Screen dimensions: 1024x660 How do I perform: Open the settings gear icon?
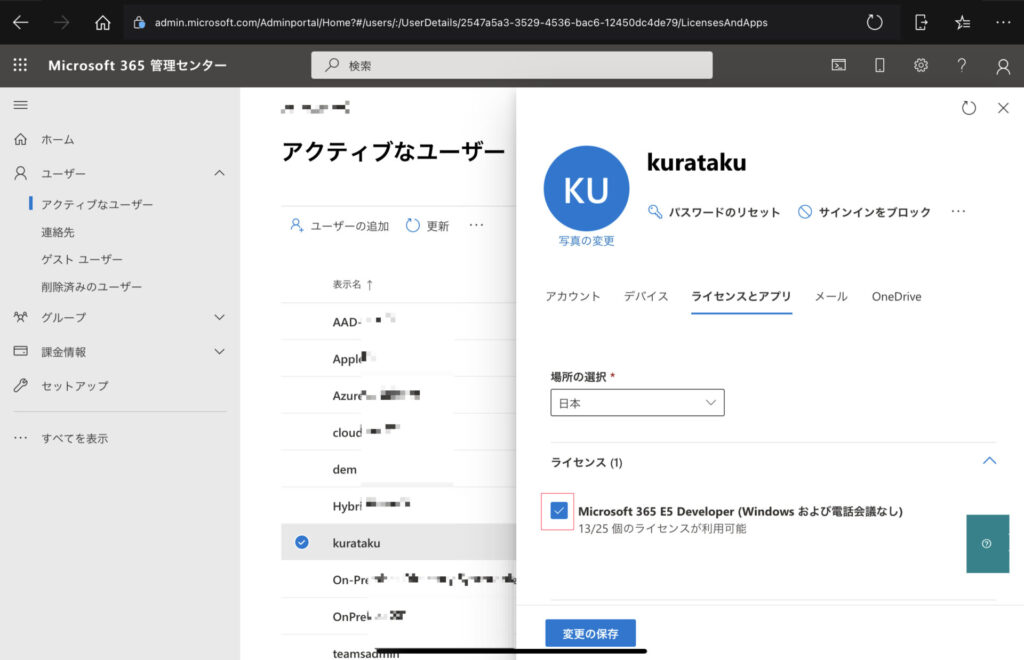click(x=920, y=64)
